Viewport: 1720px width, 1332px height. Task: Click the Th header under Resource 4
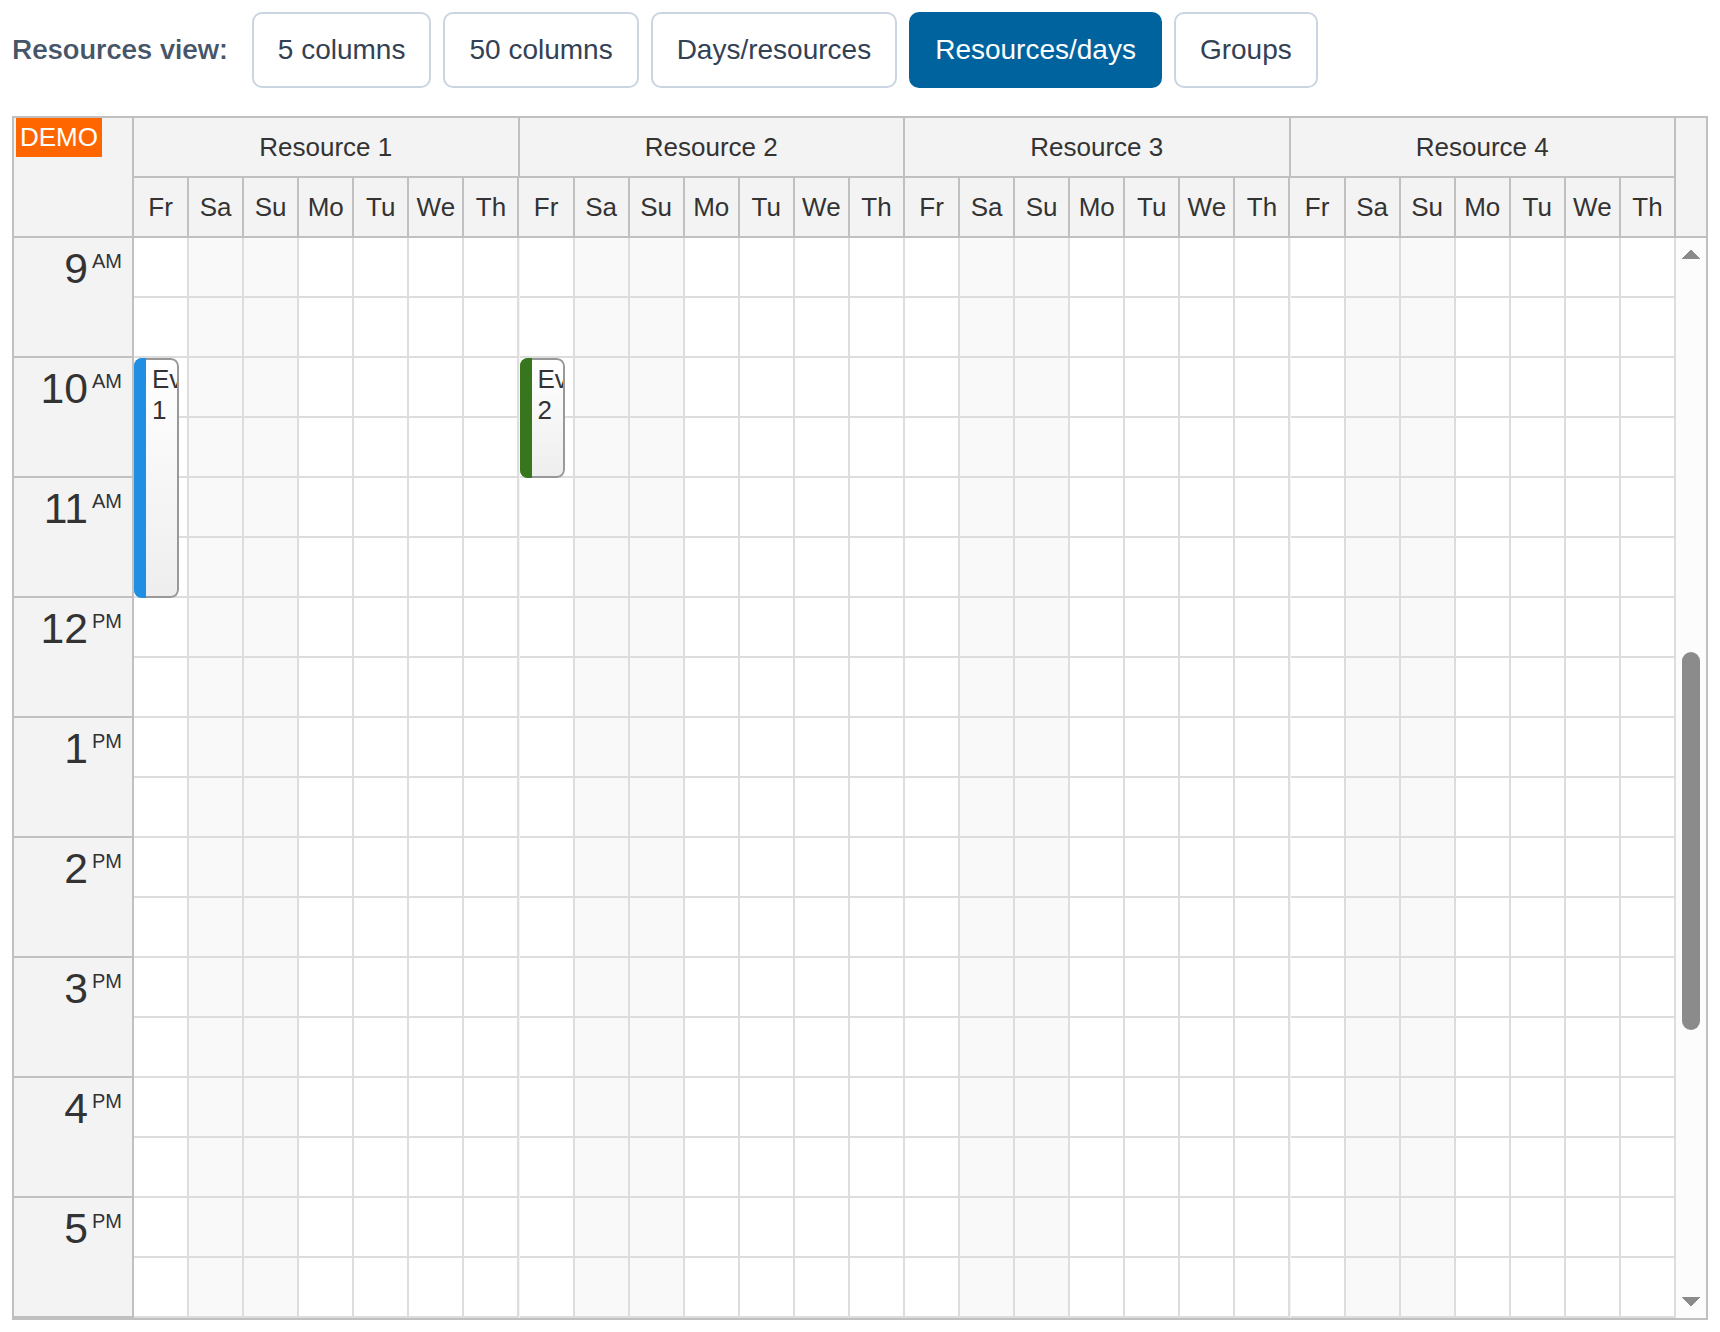1647,207
